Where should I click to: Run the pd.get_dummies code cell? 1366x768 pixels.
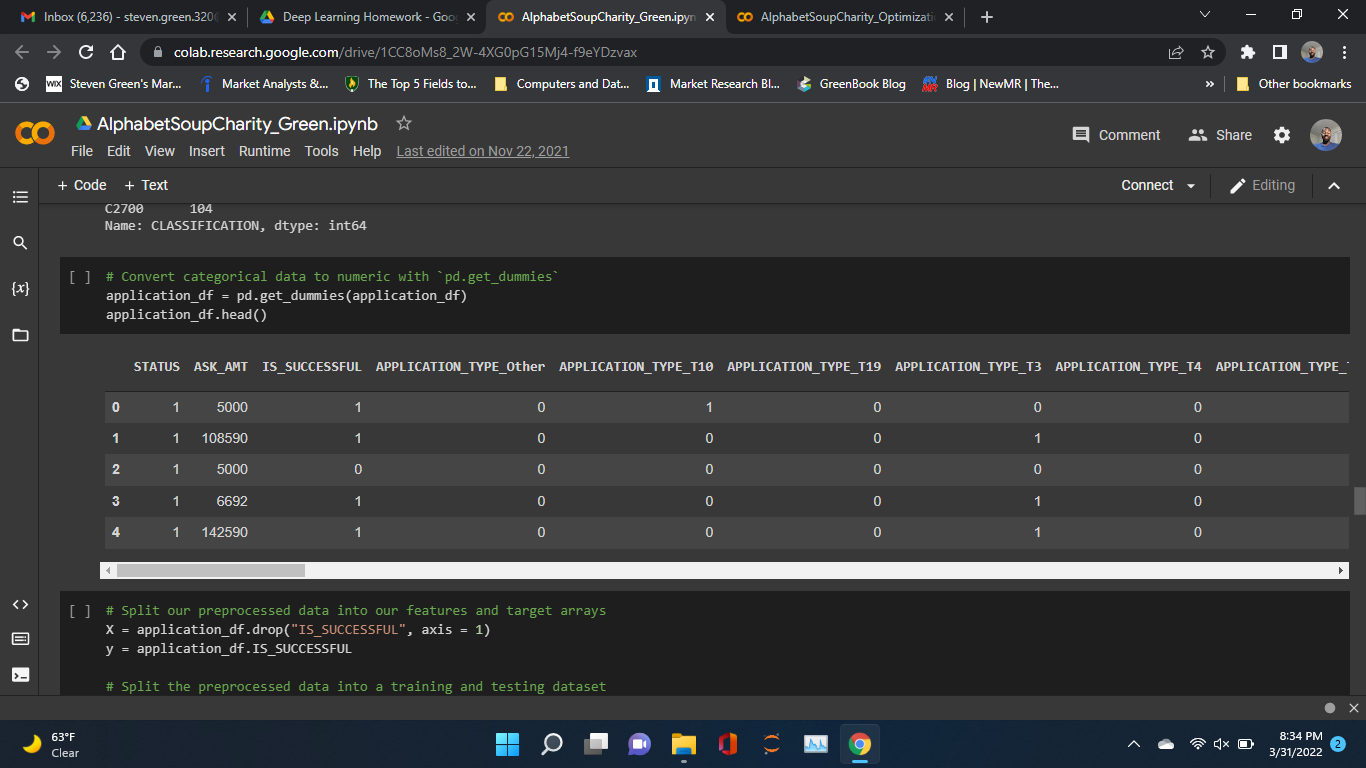click(x=80, y=277)
